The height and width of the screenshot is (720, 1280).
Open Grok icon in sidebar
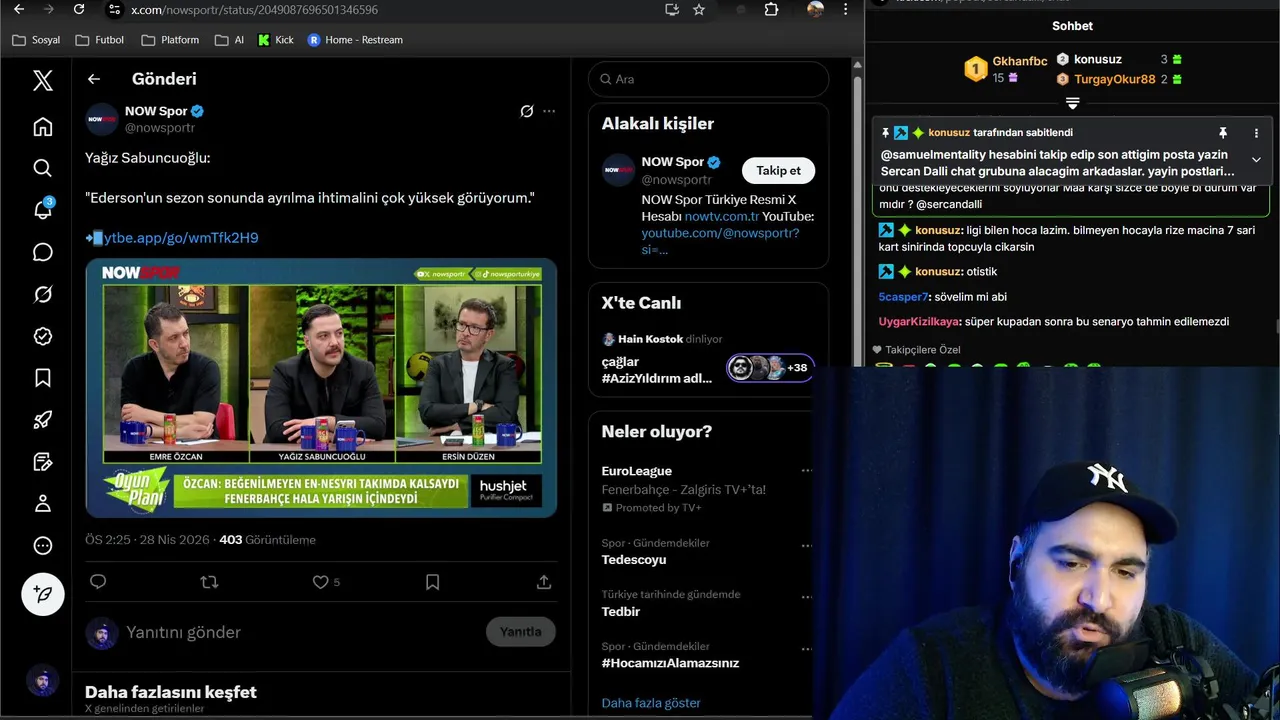42,294
